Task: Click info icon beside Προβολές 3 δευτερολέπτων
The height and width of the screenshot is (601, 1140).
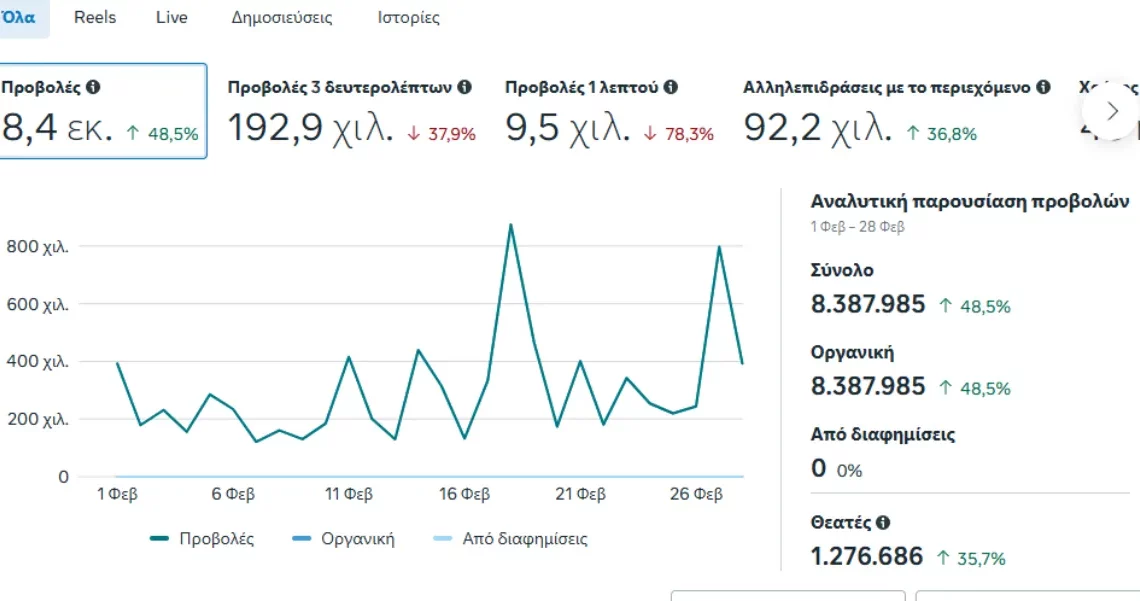Action: click(x=464, y=88)
